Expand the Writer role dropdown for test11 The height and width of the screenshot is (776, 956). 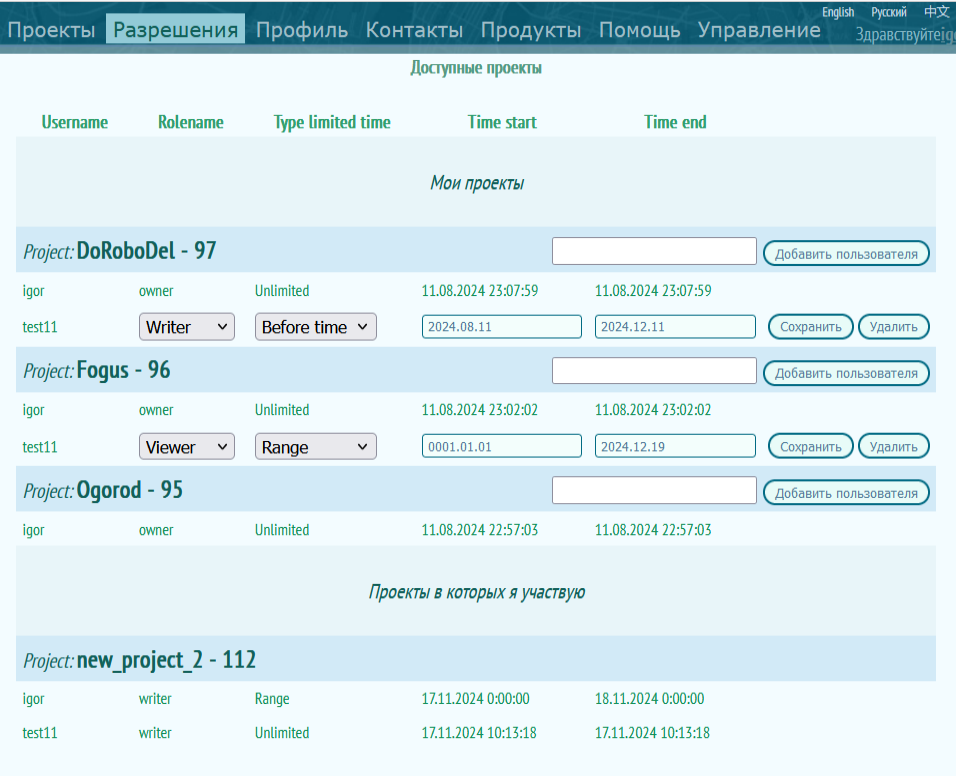coord(187,327)
